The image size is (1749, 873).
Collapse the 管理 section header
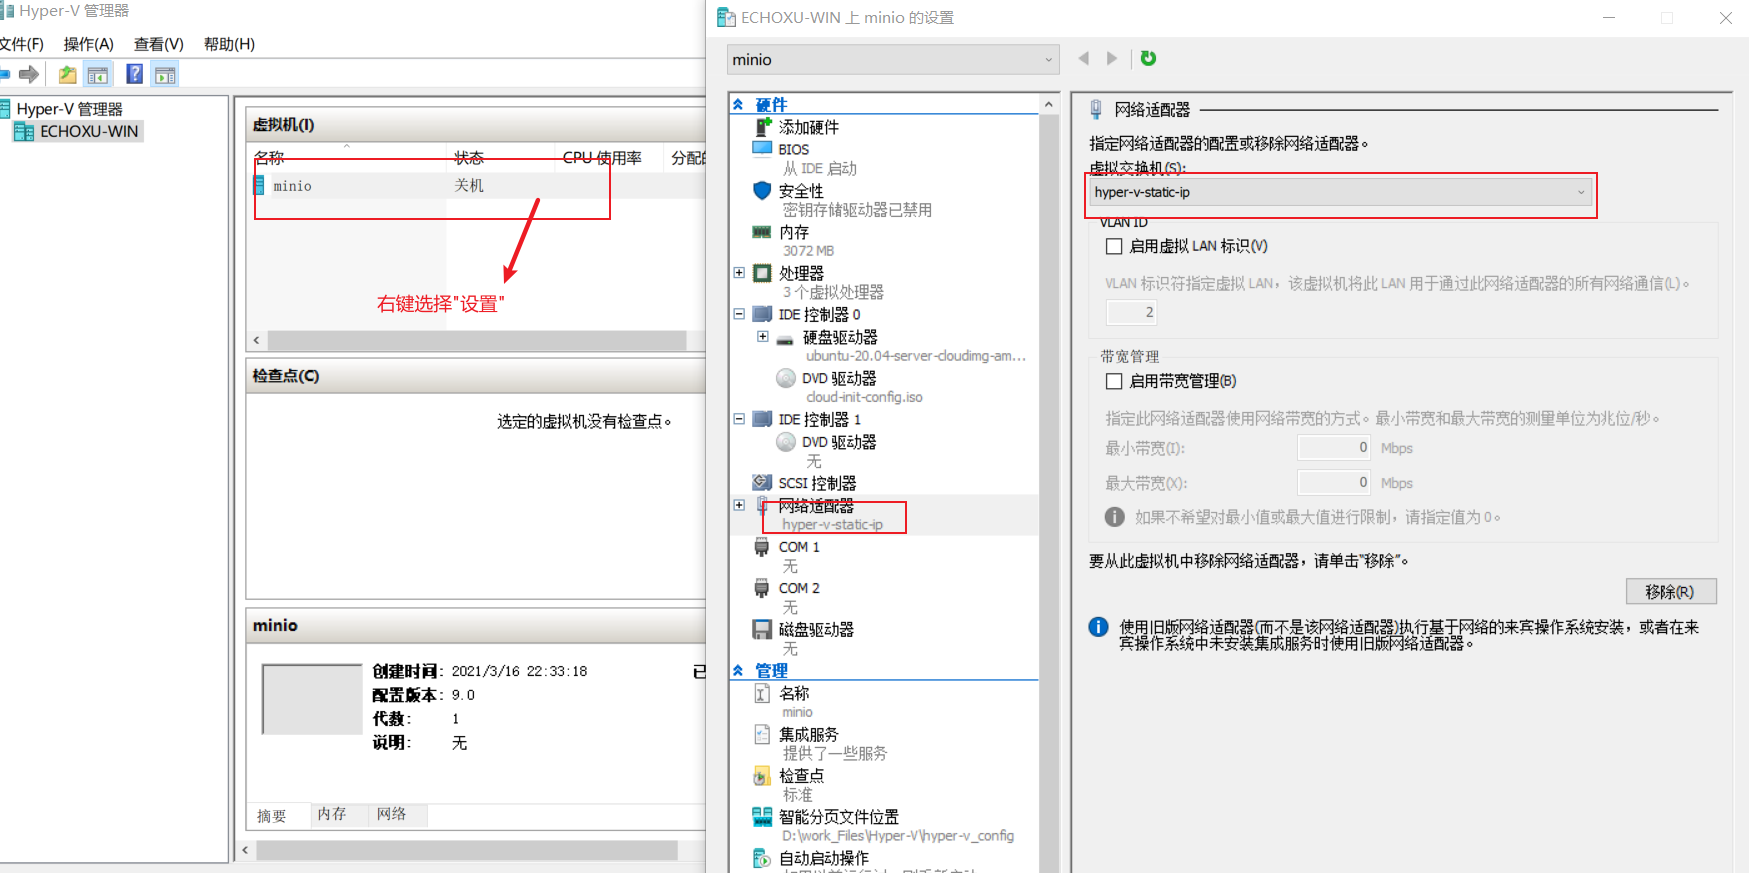tap(738, 670)
